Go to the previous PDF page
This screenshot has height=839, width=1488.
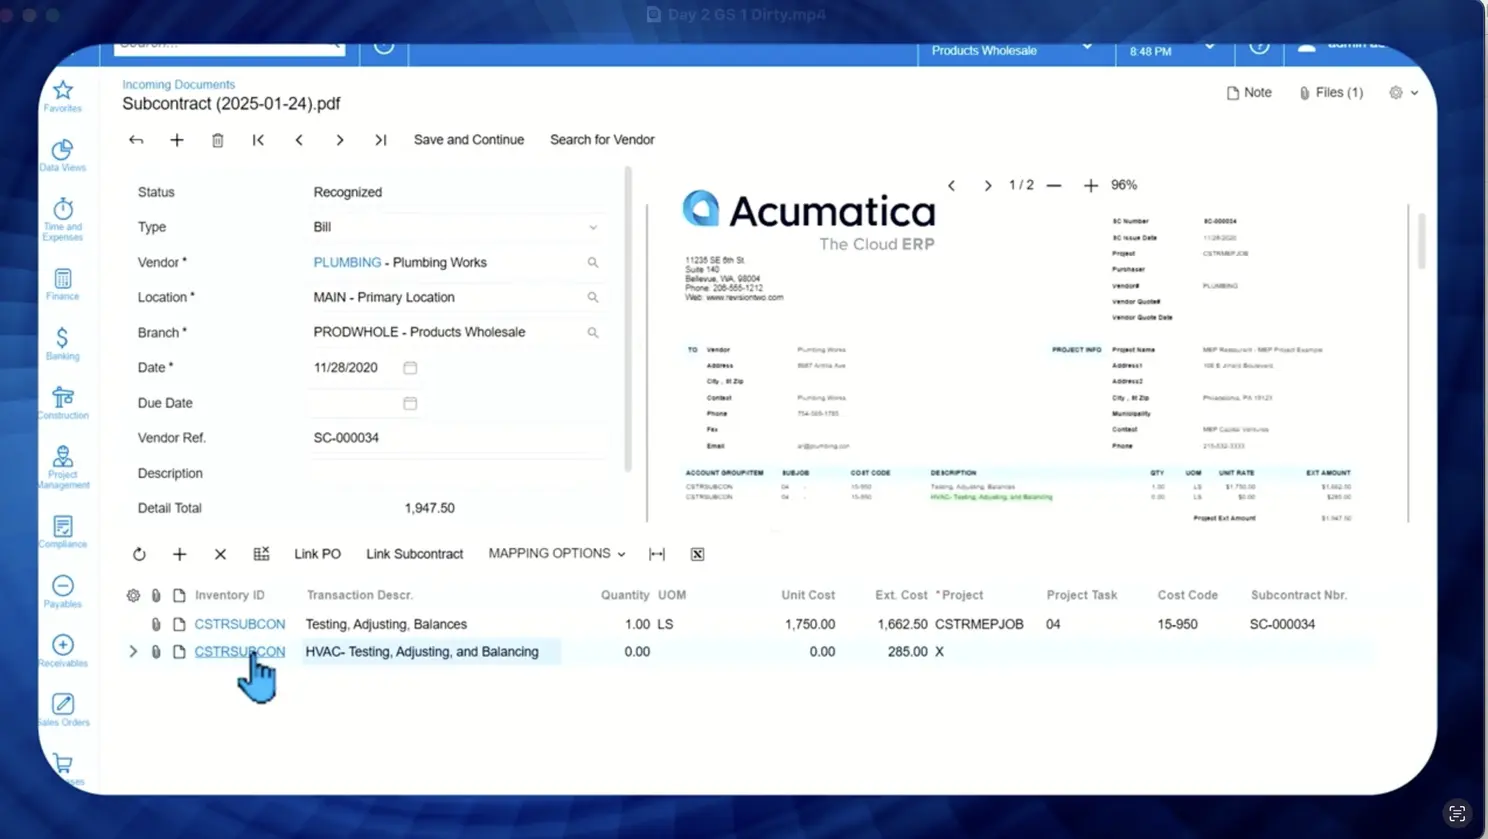[x=952, y=186]
